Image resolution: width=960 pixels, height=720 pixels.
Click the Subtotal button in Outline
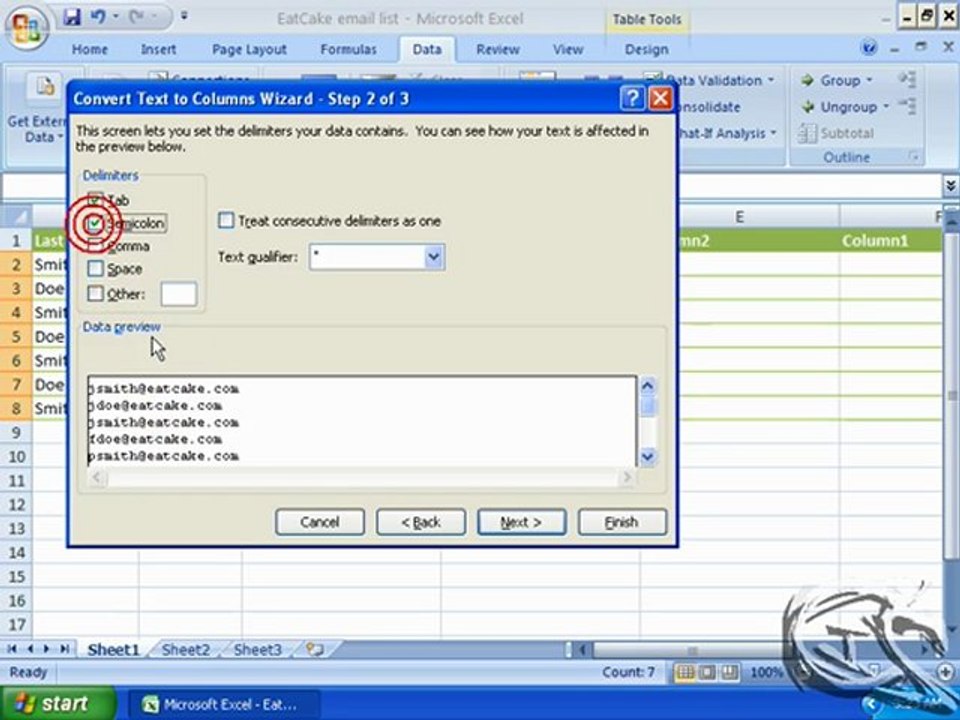(x=836, y=133)
